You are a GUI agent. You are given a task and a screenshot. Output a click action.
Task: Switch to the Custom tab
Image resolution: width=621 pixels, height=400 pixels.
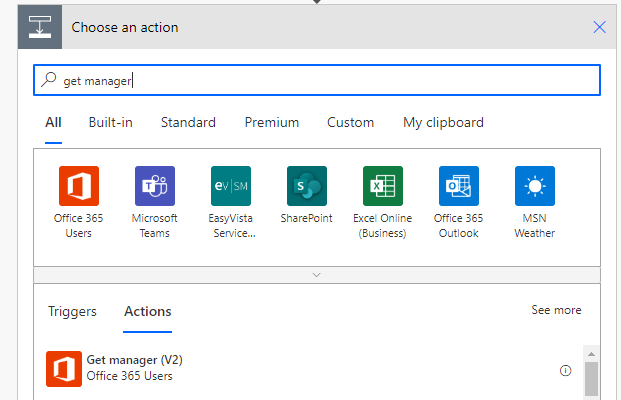click(351, 122)
